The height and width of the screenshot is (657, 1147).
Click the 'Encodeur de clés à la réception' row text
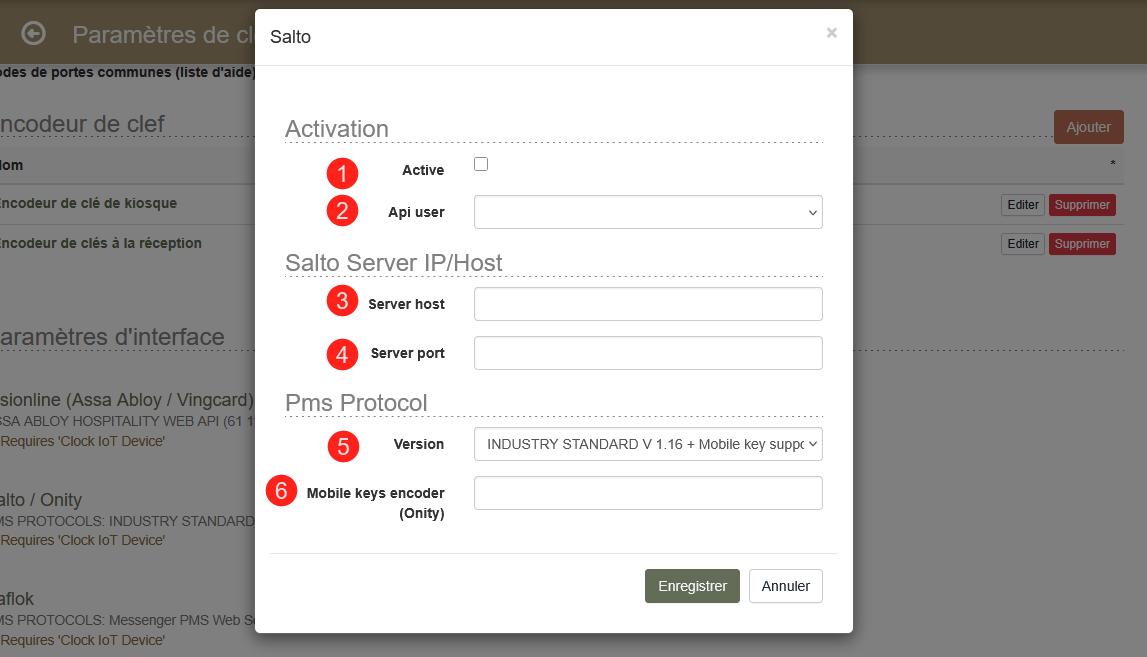[x=101, y=243]
